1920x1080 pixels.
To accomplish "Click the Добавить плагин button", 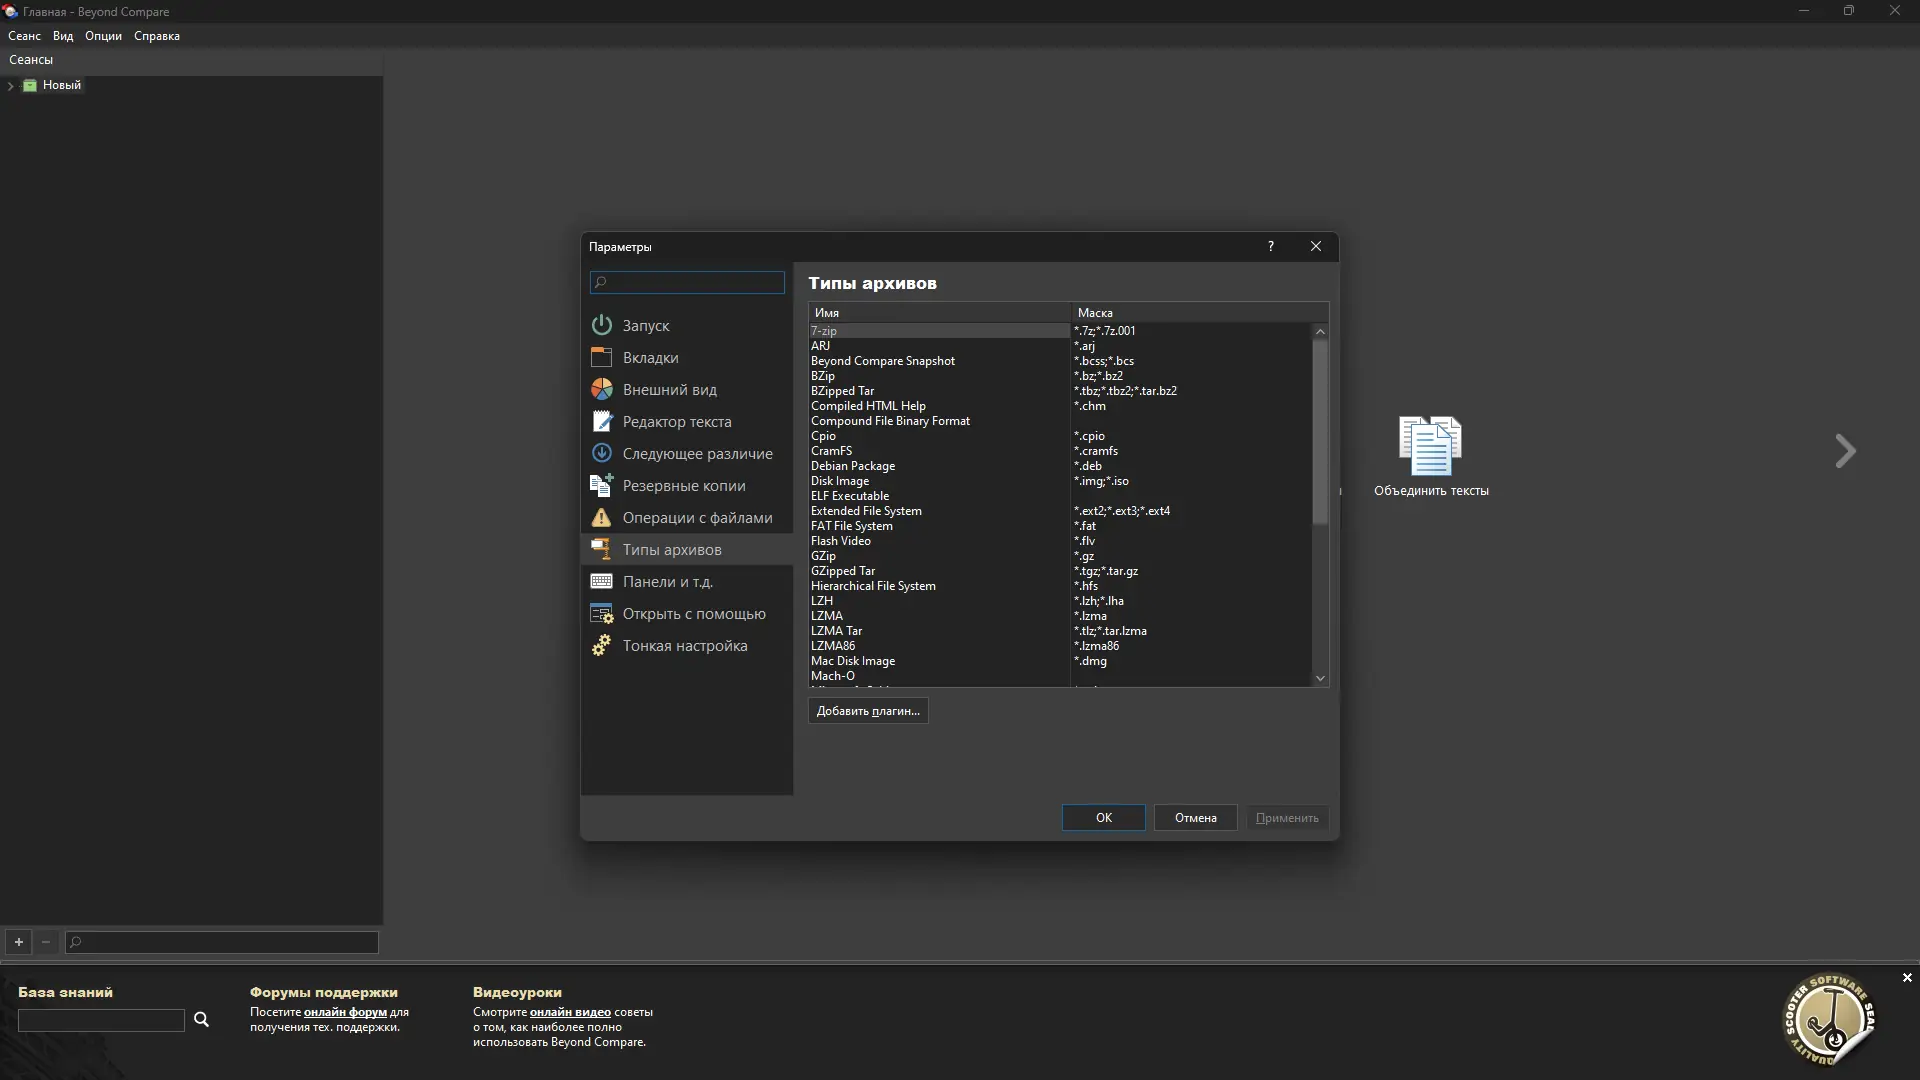I will 867,711.
